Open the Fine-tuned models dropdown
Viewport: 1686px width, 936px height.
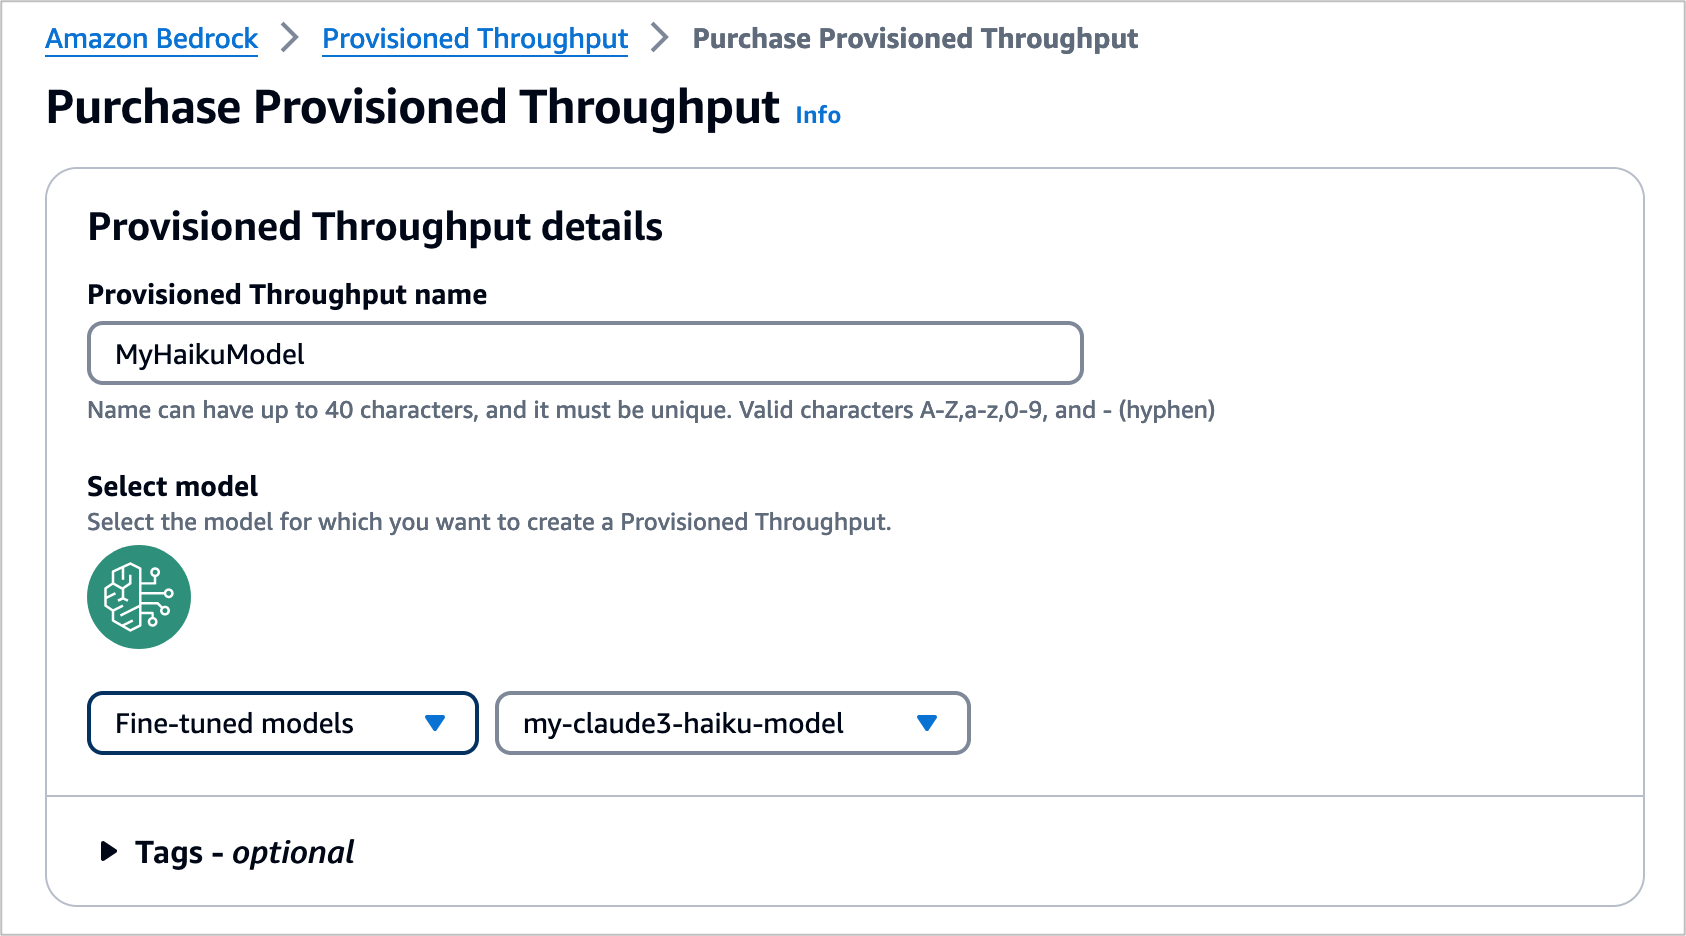point(283,723)
